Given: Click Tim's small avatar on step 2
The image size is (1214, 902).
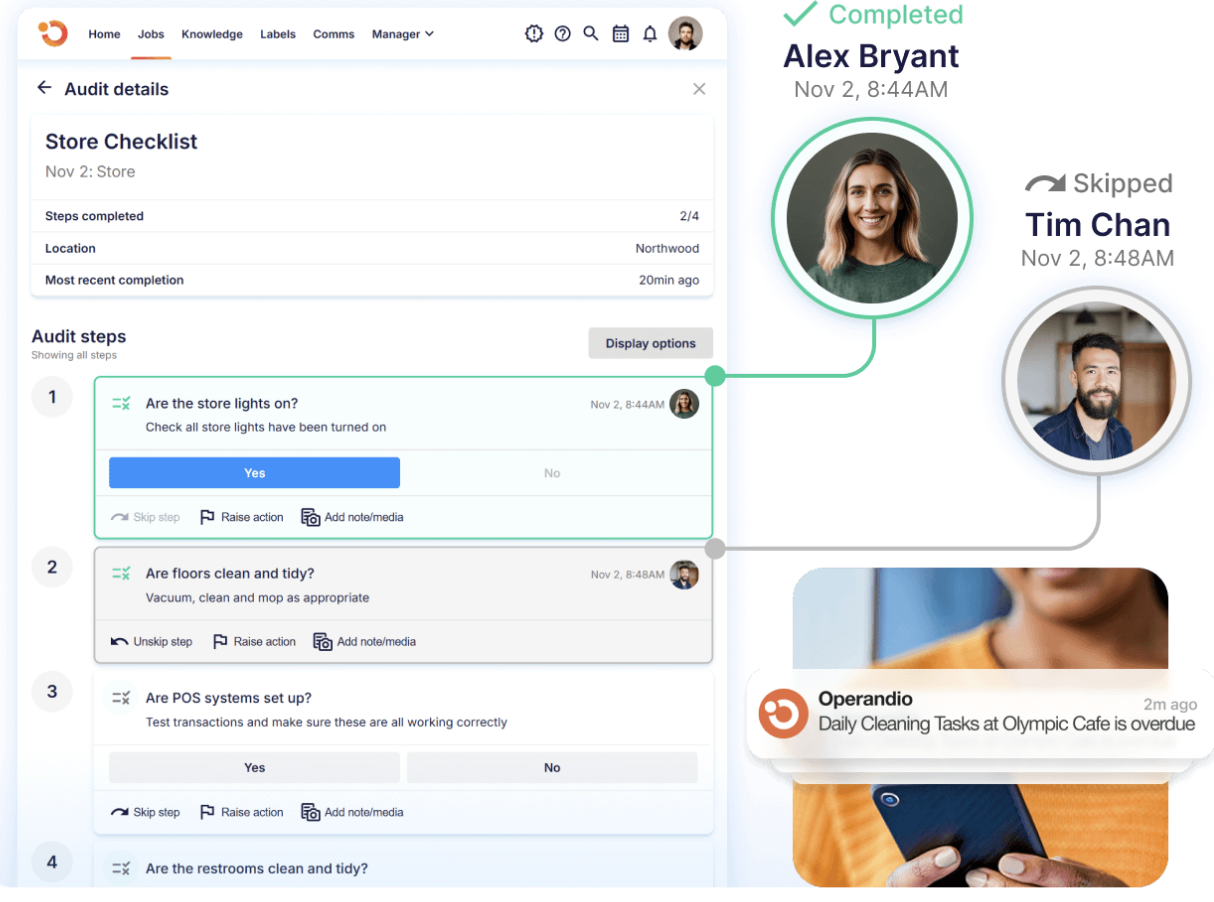Looking at the screenshot, I should (x=684, y=574).
